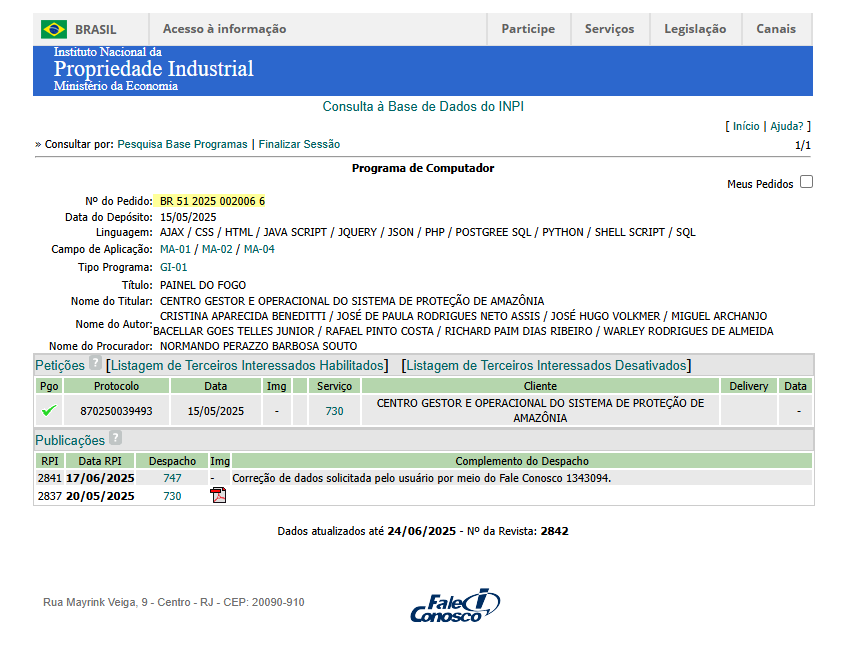Open Listagem de Terceiros Interessados Habilitados

246,365
